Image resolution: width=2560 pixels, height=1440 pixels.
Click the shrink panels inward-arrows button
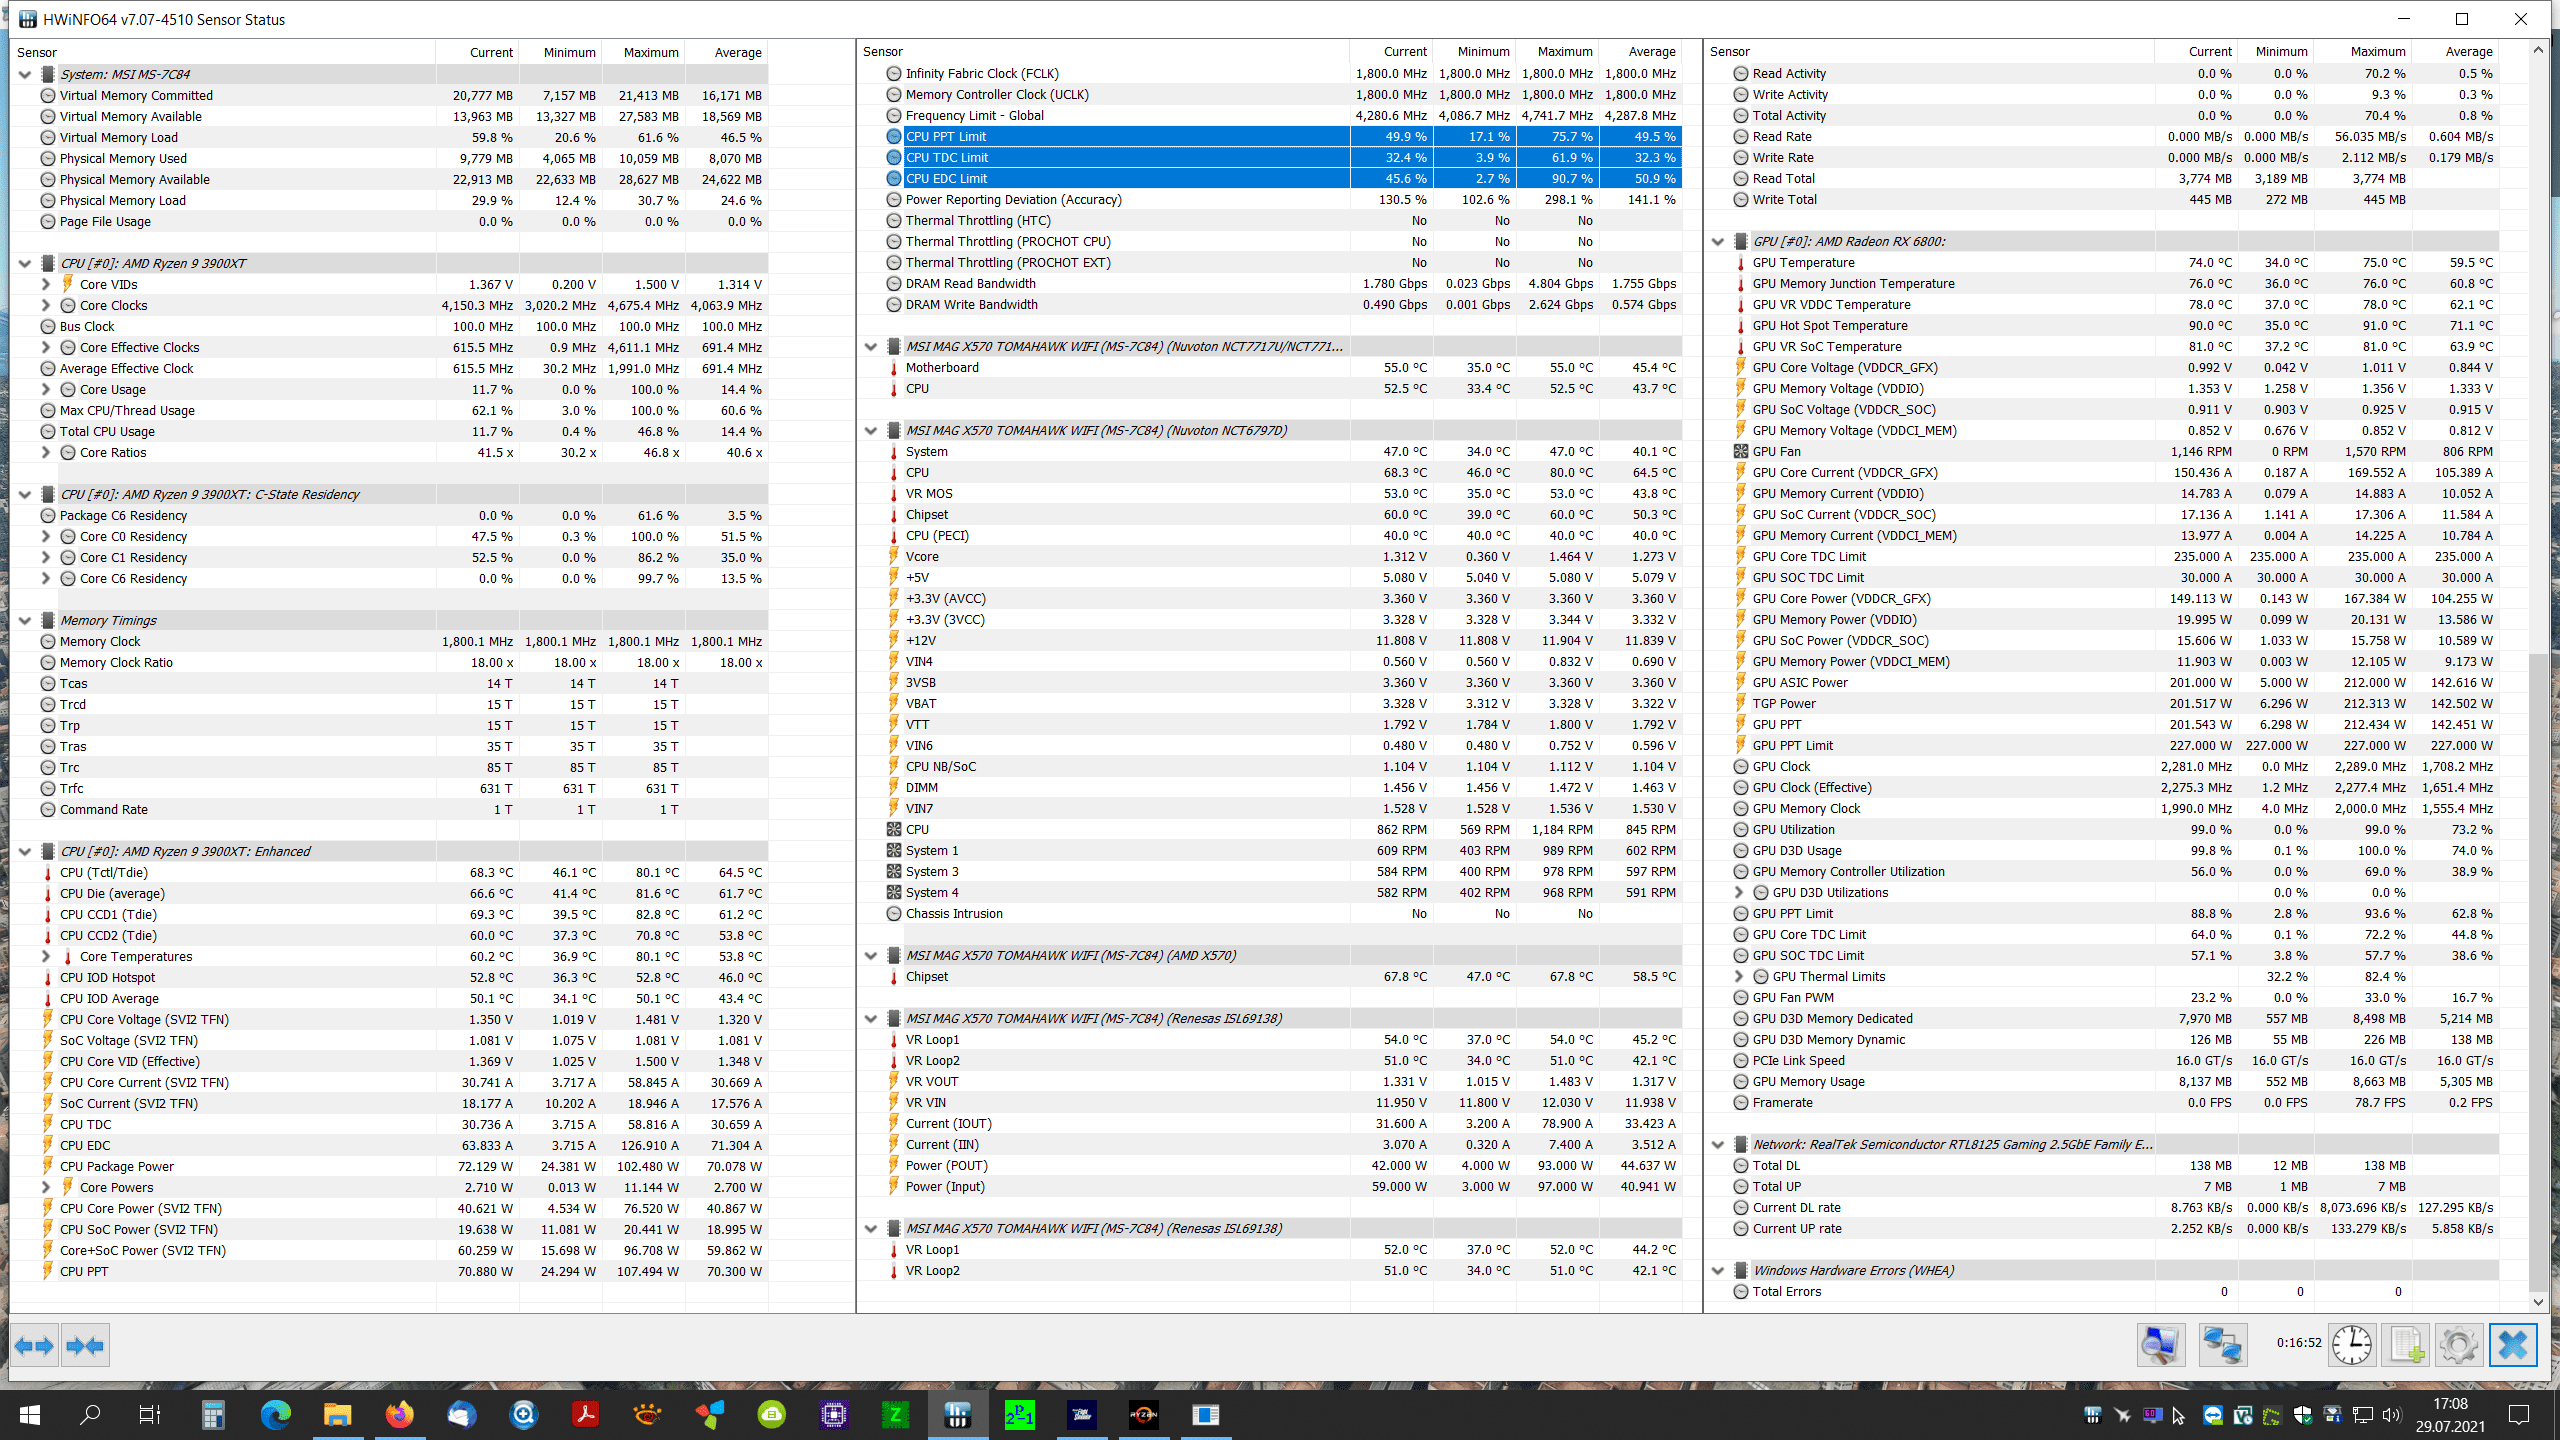[85, 1345]
